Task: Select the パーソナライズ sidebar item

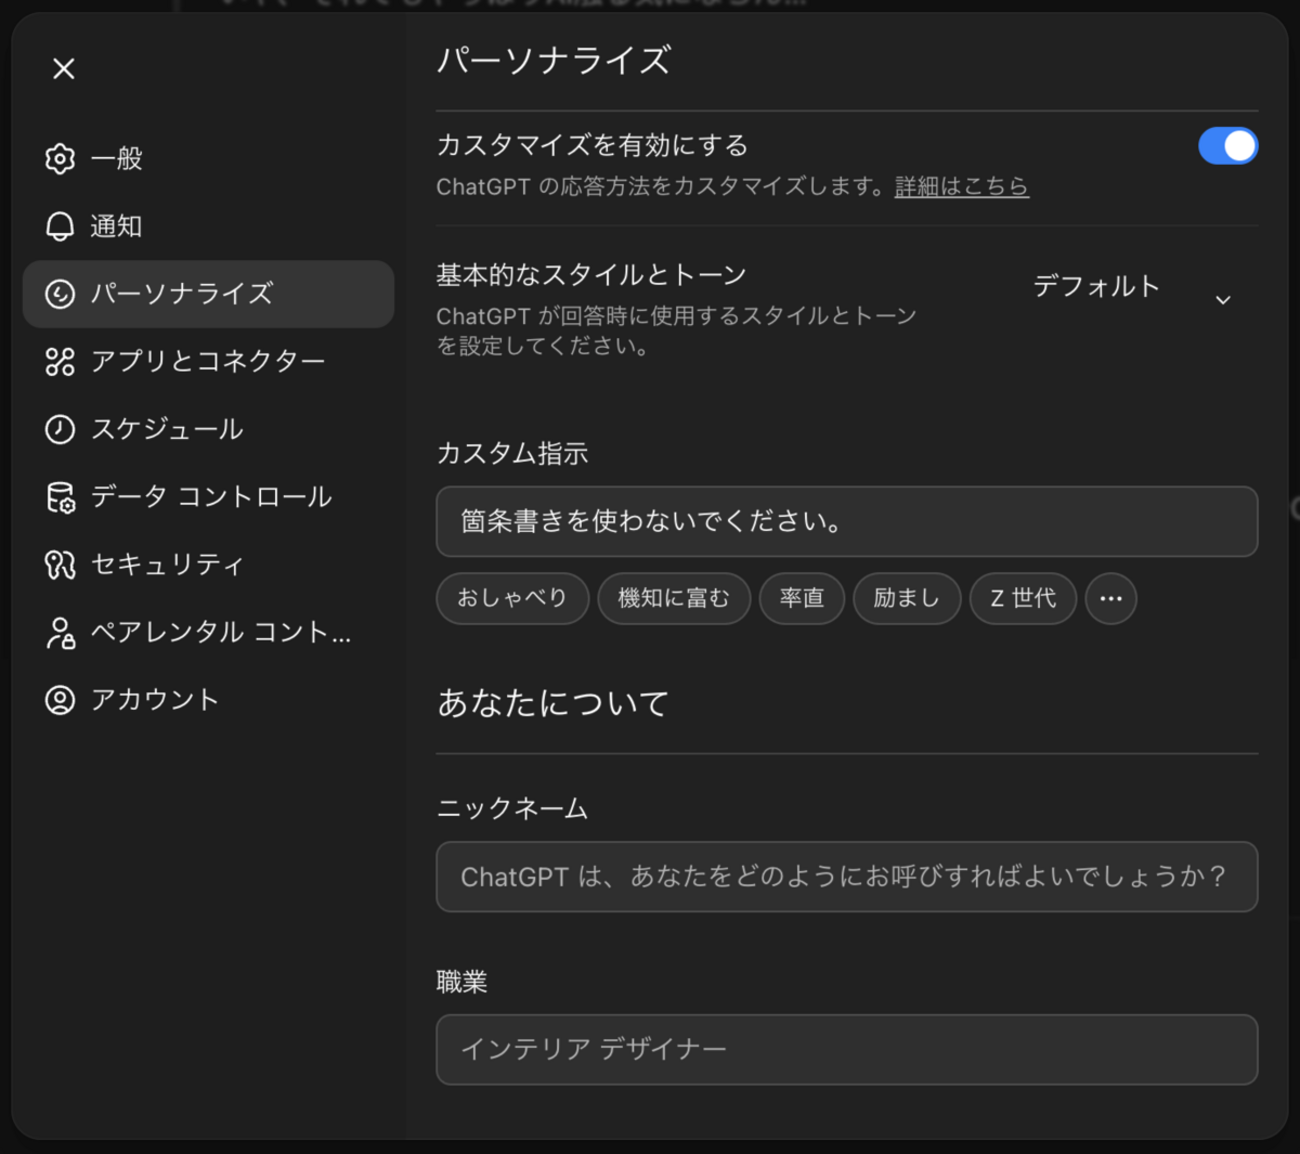Action: point(208,294)
